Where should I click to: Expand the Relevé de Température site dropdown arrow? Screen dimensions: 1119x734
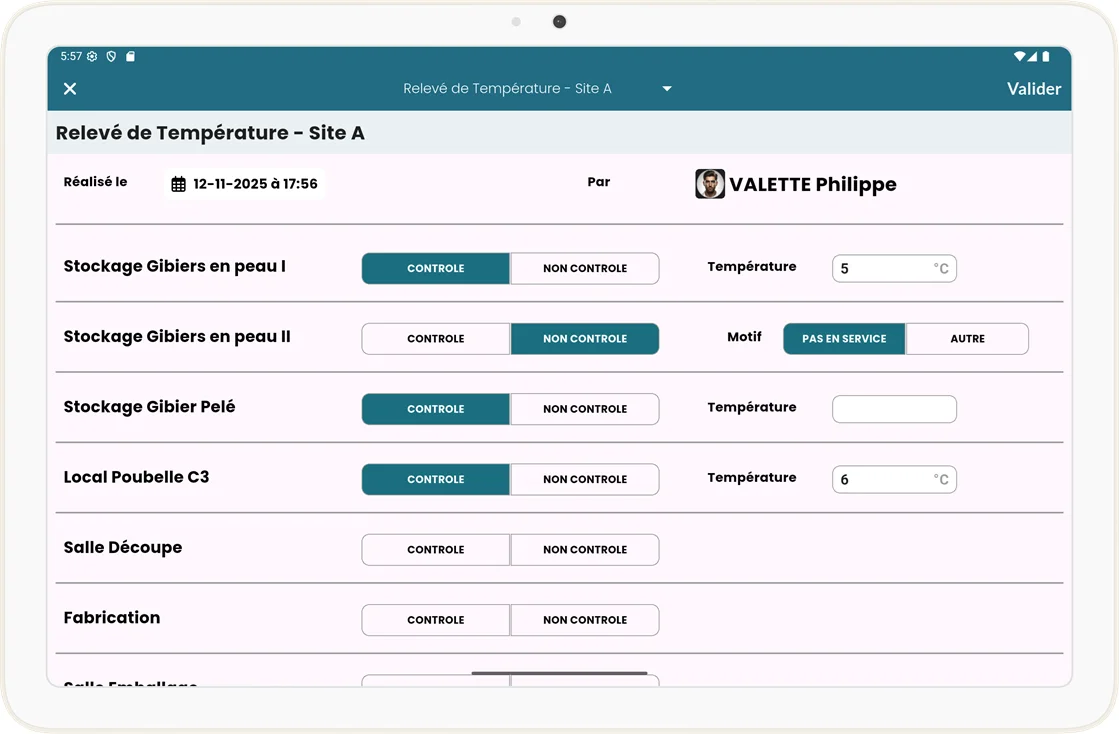(x=667, y=88)
